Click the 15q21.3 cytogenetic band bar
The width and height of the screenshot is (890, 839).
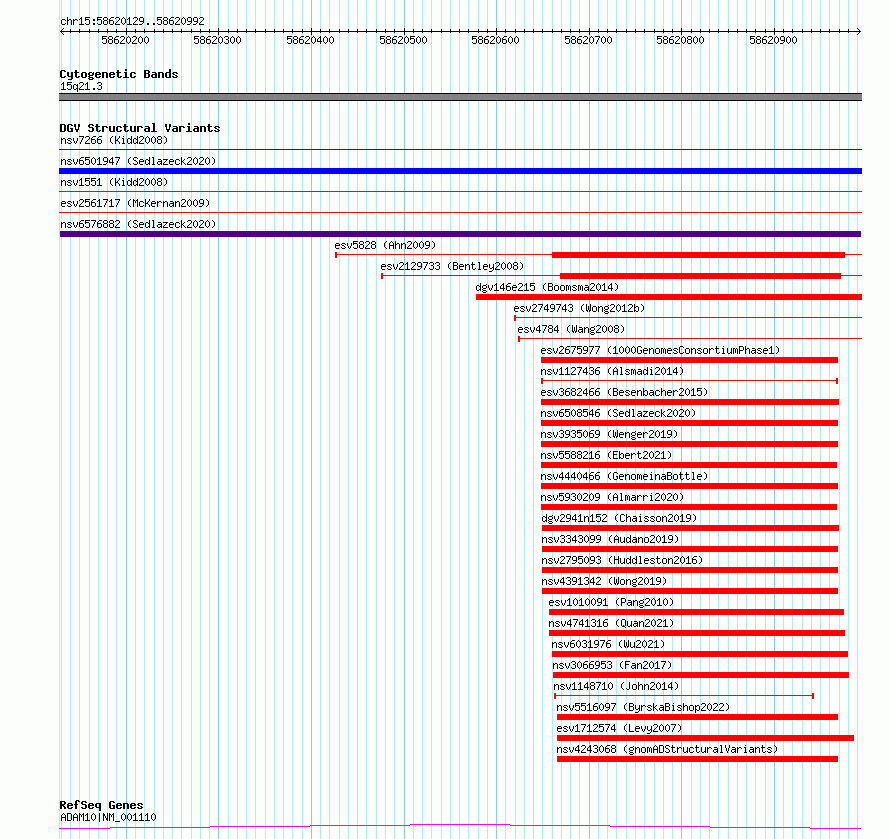click(460, 97)
